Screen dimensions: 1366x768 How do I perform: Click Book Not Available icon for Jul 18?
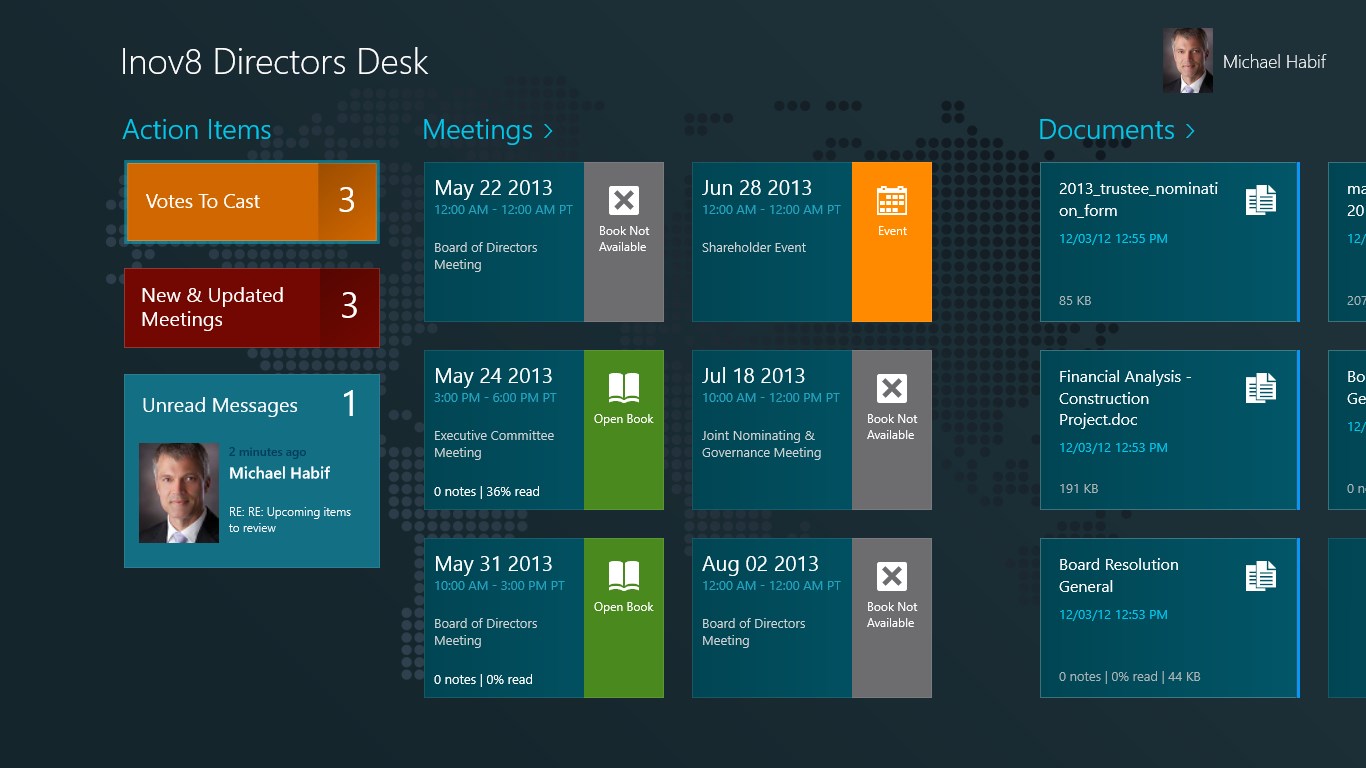coord(891,389)
